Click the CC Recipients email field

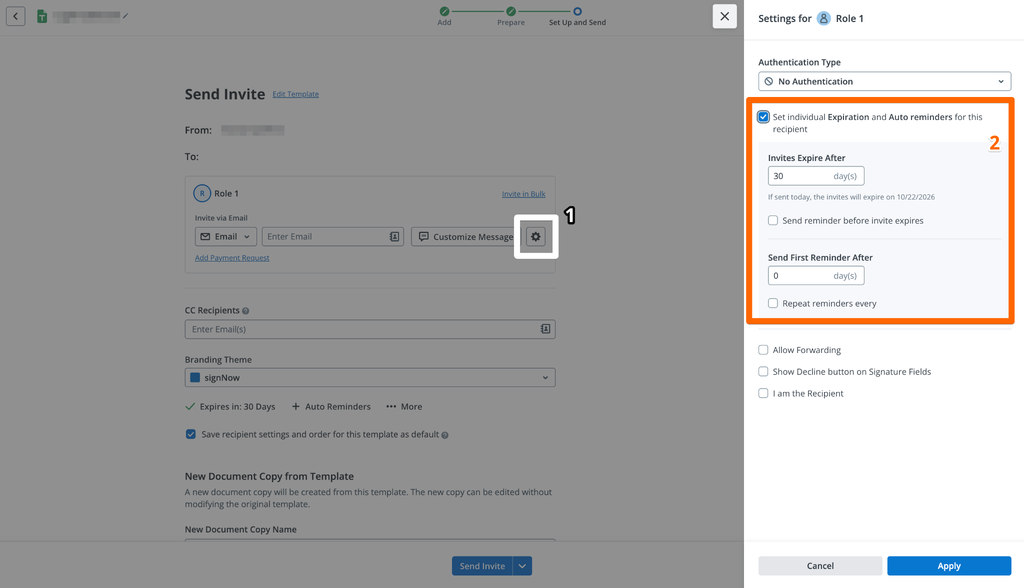point(370,329)
